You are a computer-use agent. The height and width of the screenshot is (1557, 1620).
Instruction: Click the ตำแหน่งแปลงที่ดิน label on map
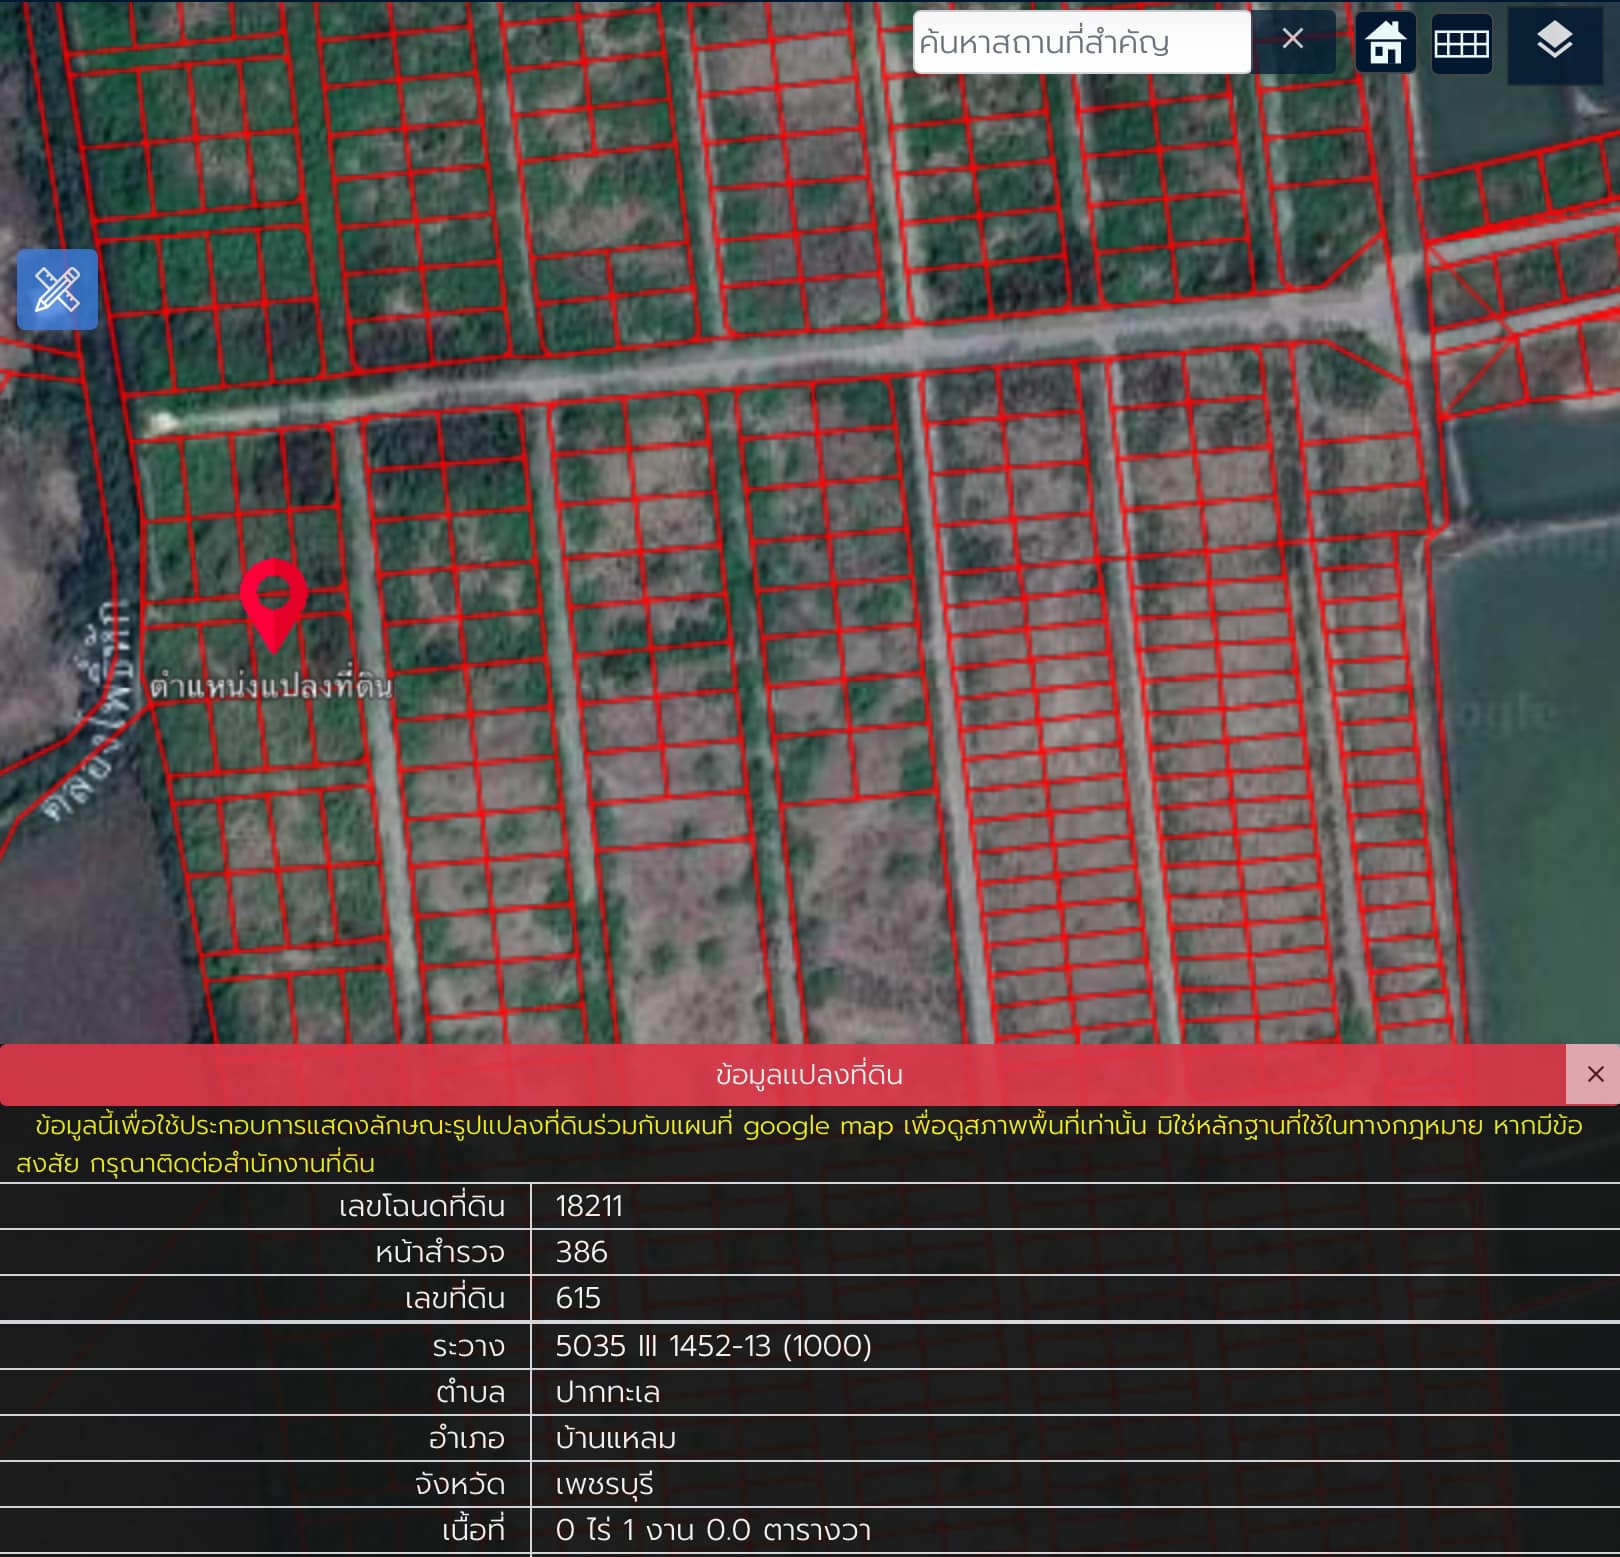click(271, 687)
